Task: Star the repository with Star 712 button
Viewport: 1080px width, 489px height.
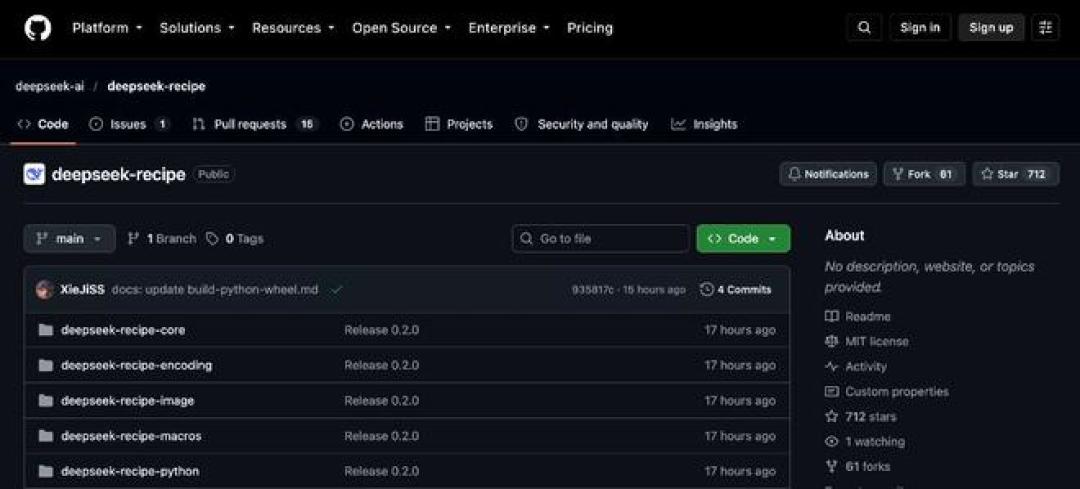Action: pos(1015,174)
